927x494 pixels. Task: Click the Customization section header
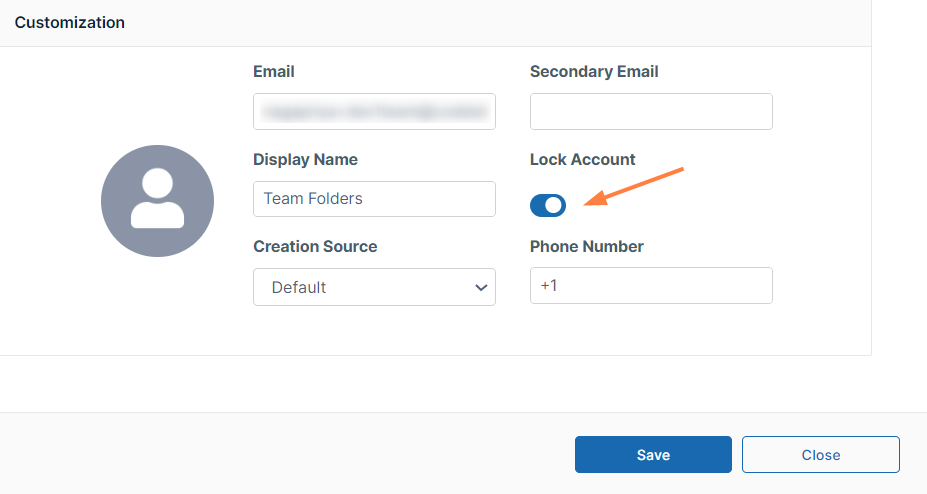(x=70, y=22)
